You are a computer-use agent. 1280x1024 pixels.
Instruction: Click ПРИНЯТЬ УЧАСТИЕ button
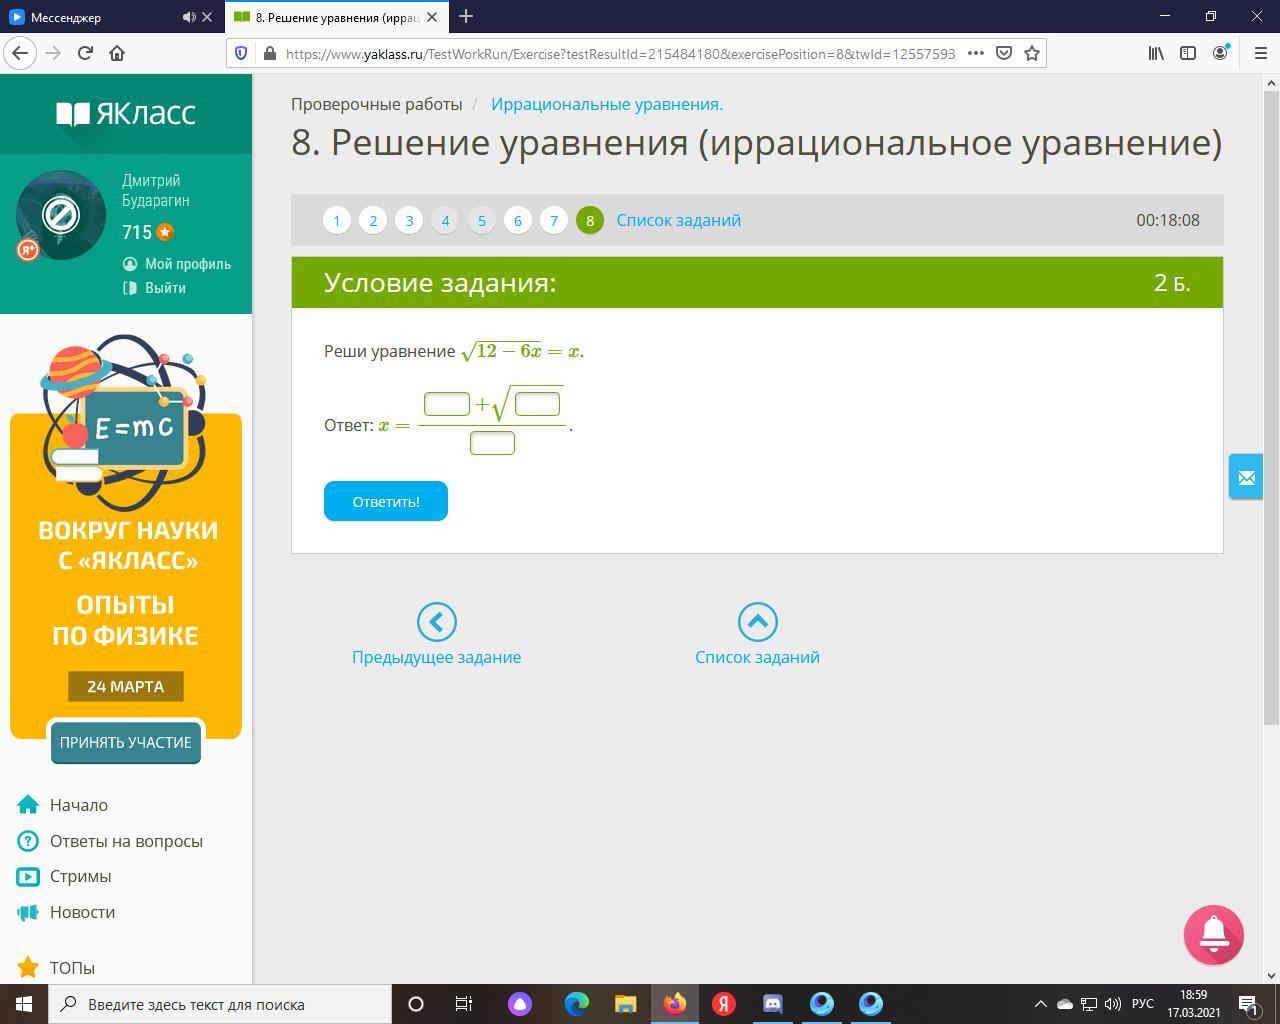click(126, 742)
